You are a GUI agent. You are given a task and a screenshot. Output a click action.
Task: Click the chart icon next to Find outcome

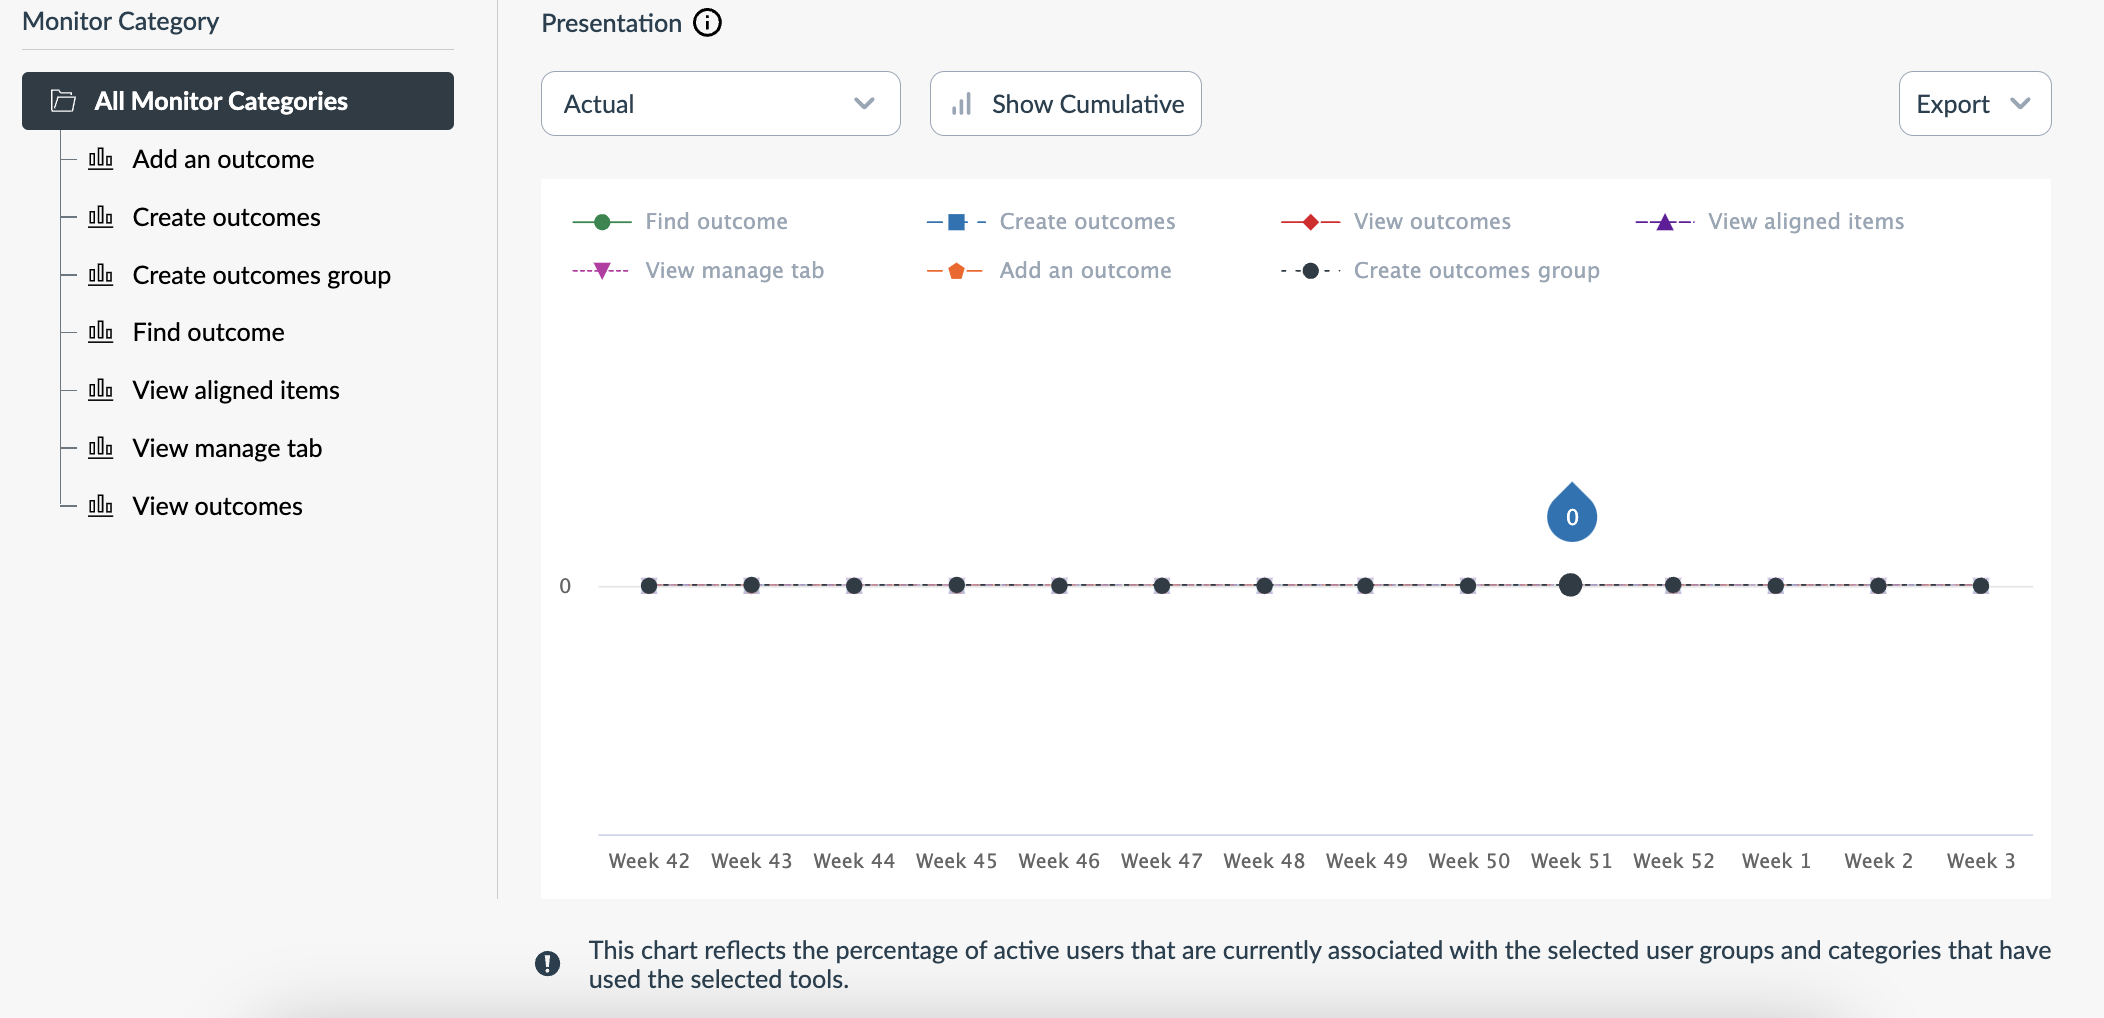click(101, 332)
